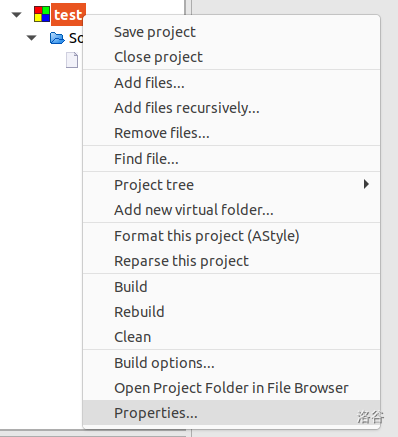Open the Add files... dialog
The height and width of the screenshot is (437, 398).
231,83
